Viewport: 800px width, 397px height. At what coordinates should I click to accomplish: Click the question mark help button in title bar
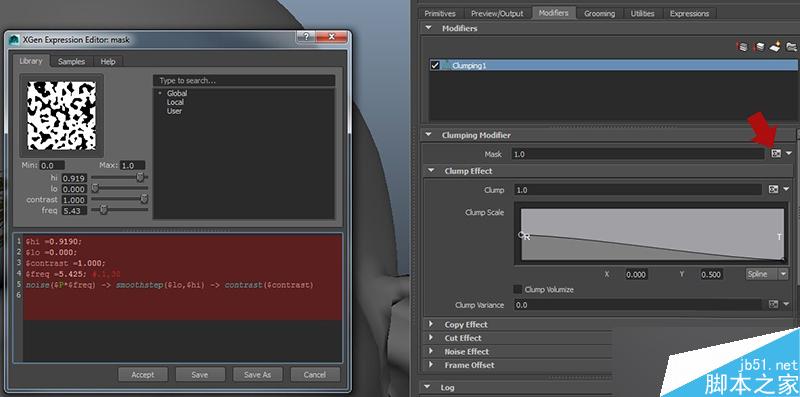click(306, 37)
